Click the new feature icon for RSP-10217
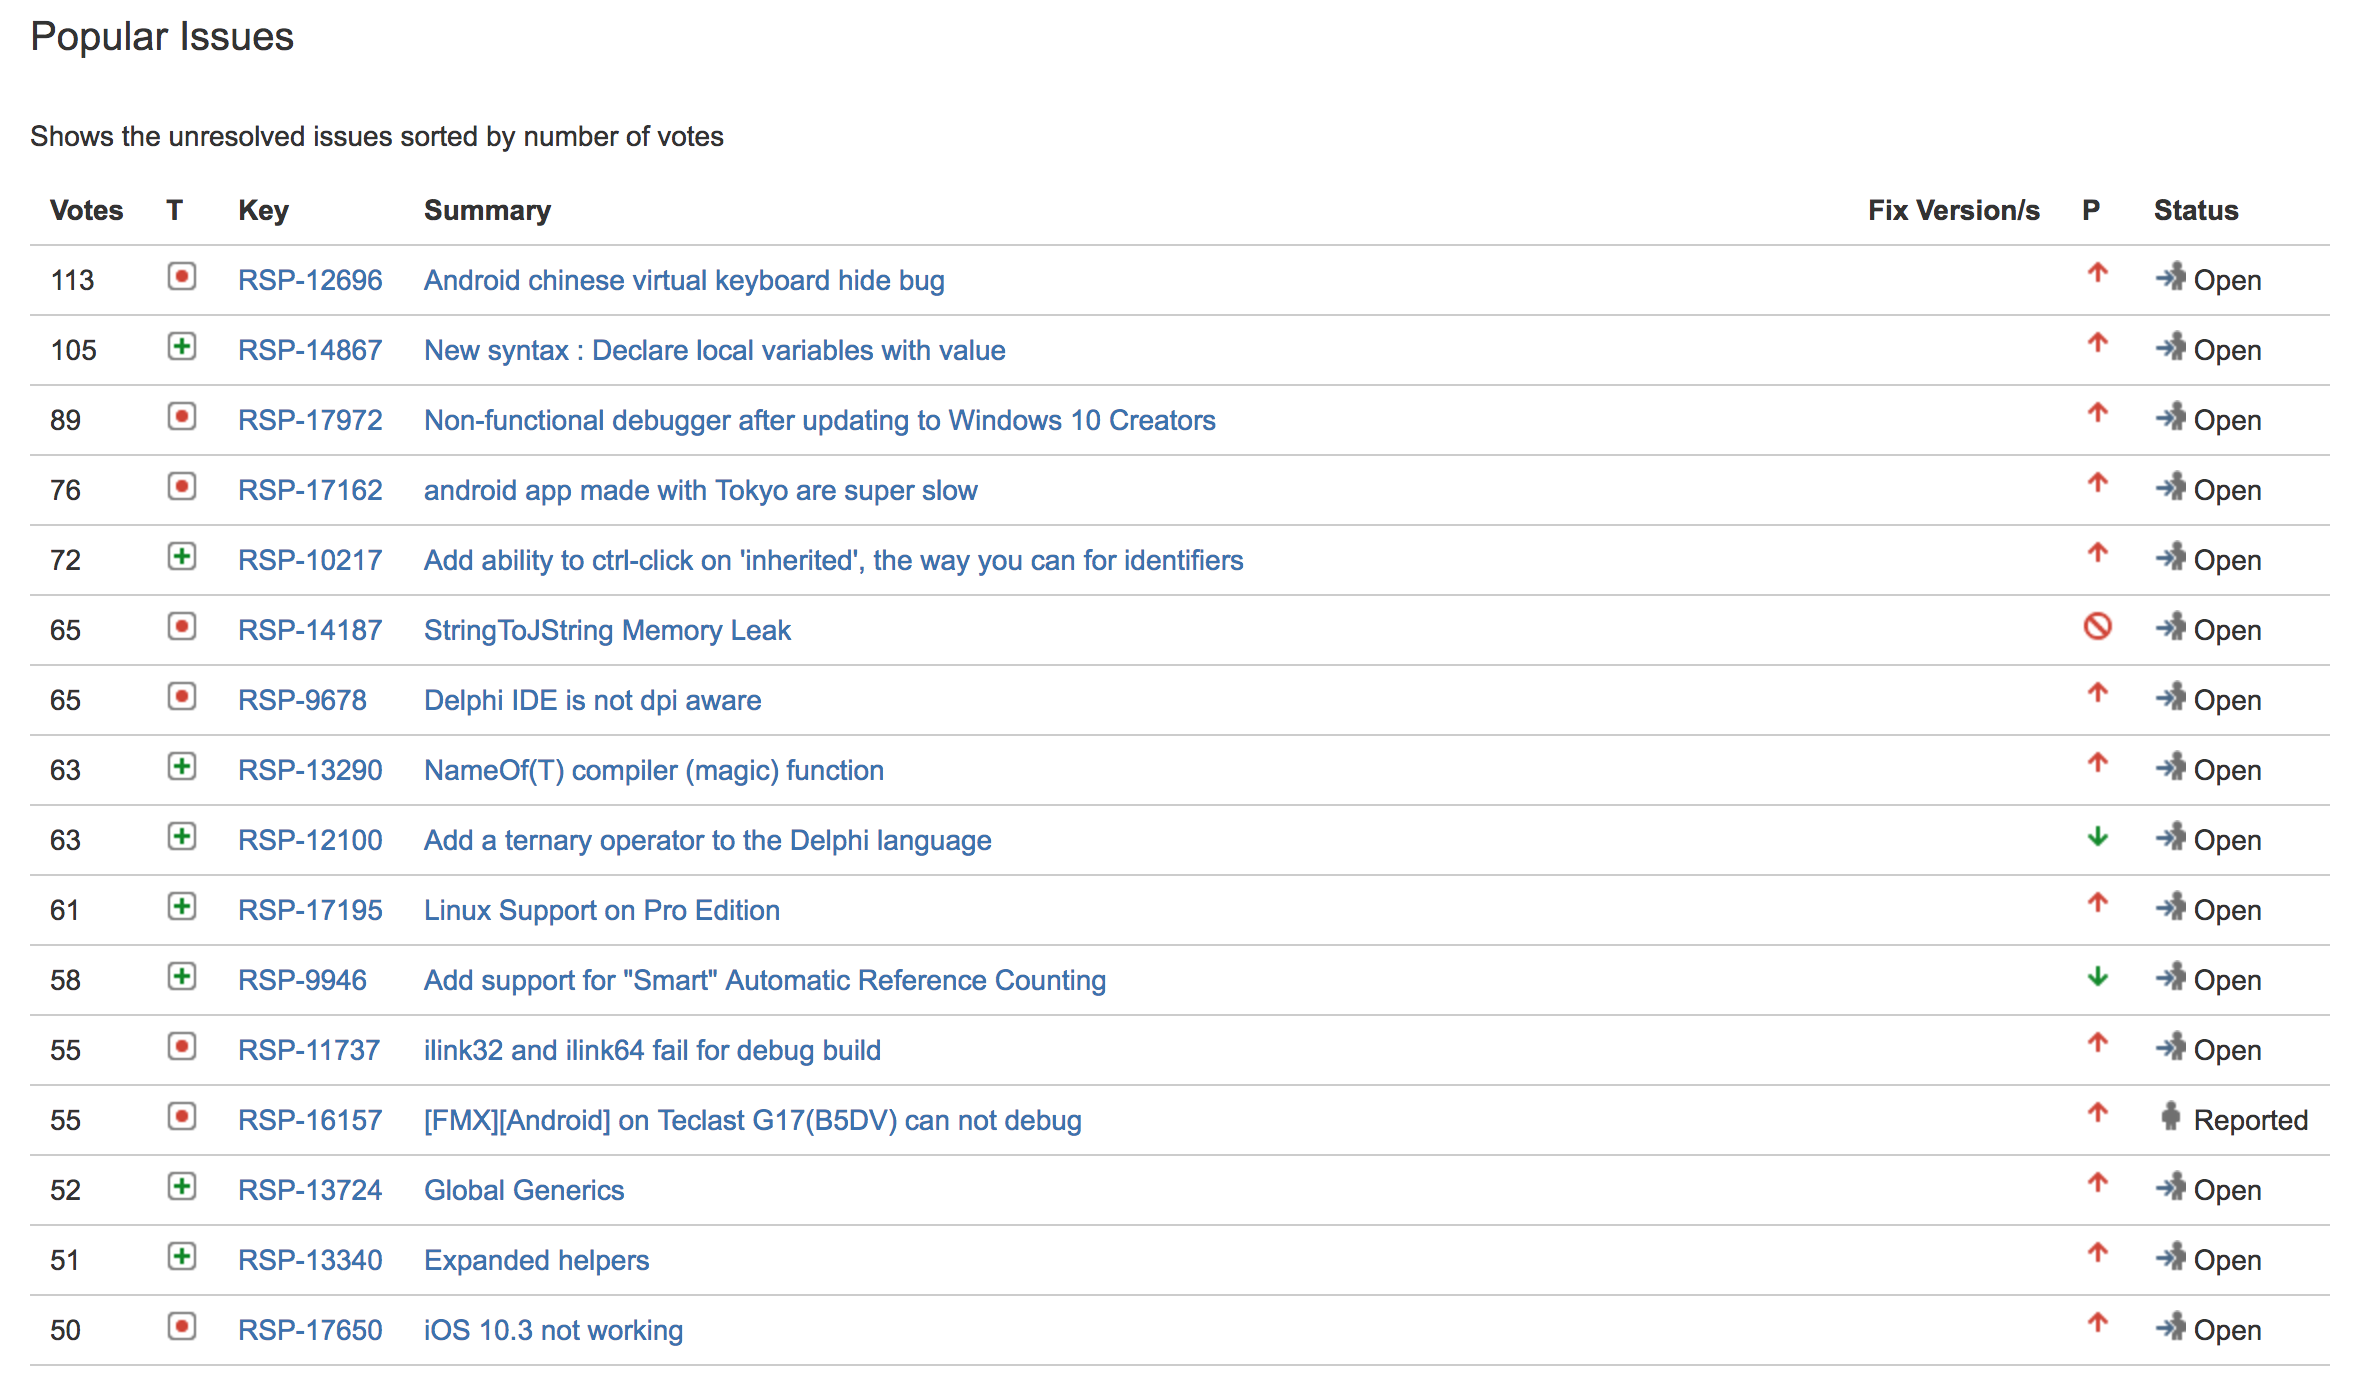The width and height of the screenshot is (2362, 1374). (x=181, y=556)
